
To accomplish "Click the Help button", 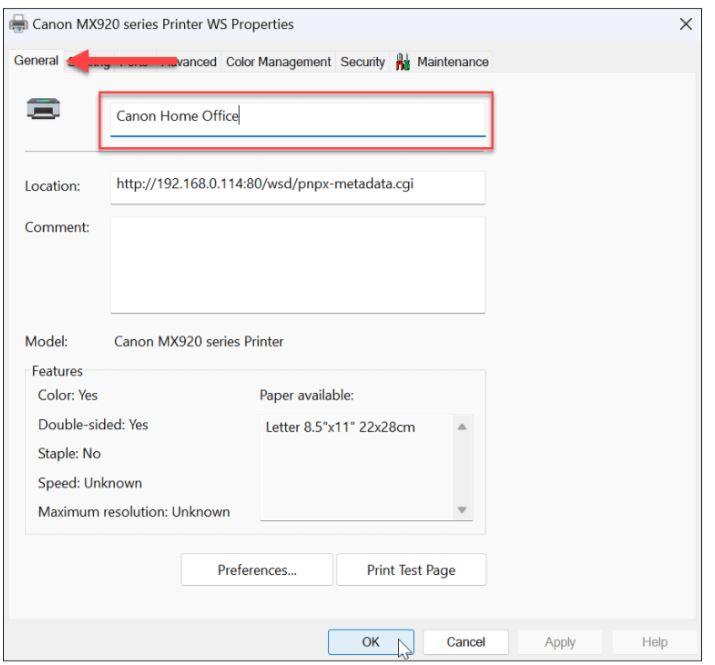I will click(x=654, y=642).
